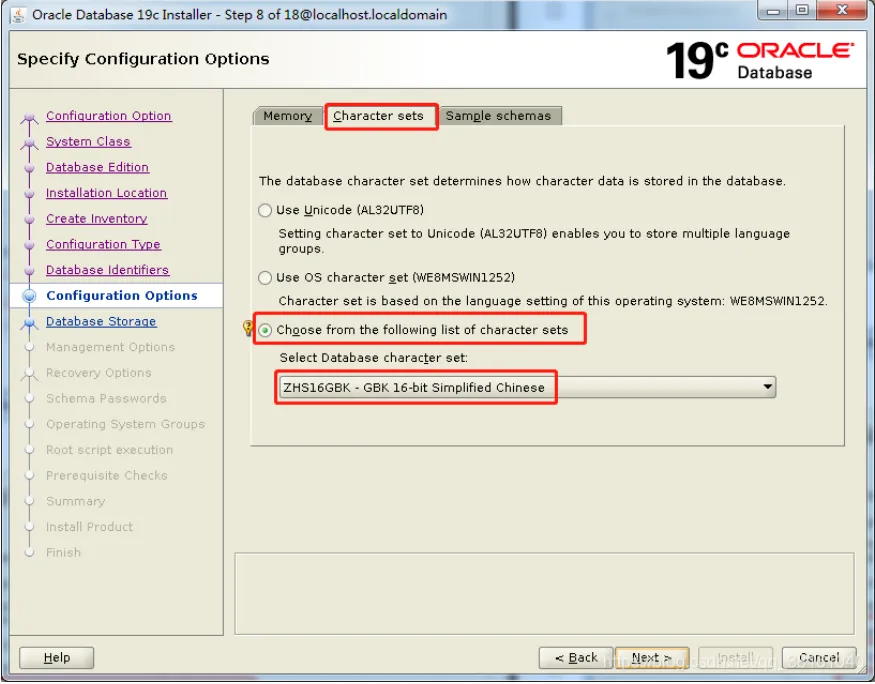Click the Oracle Database 19c logo

pyautogui.click(x=759, y=60)
